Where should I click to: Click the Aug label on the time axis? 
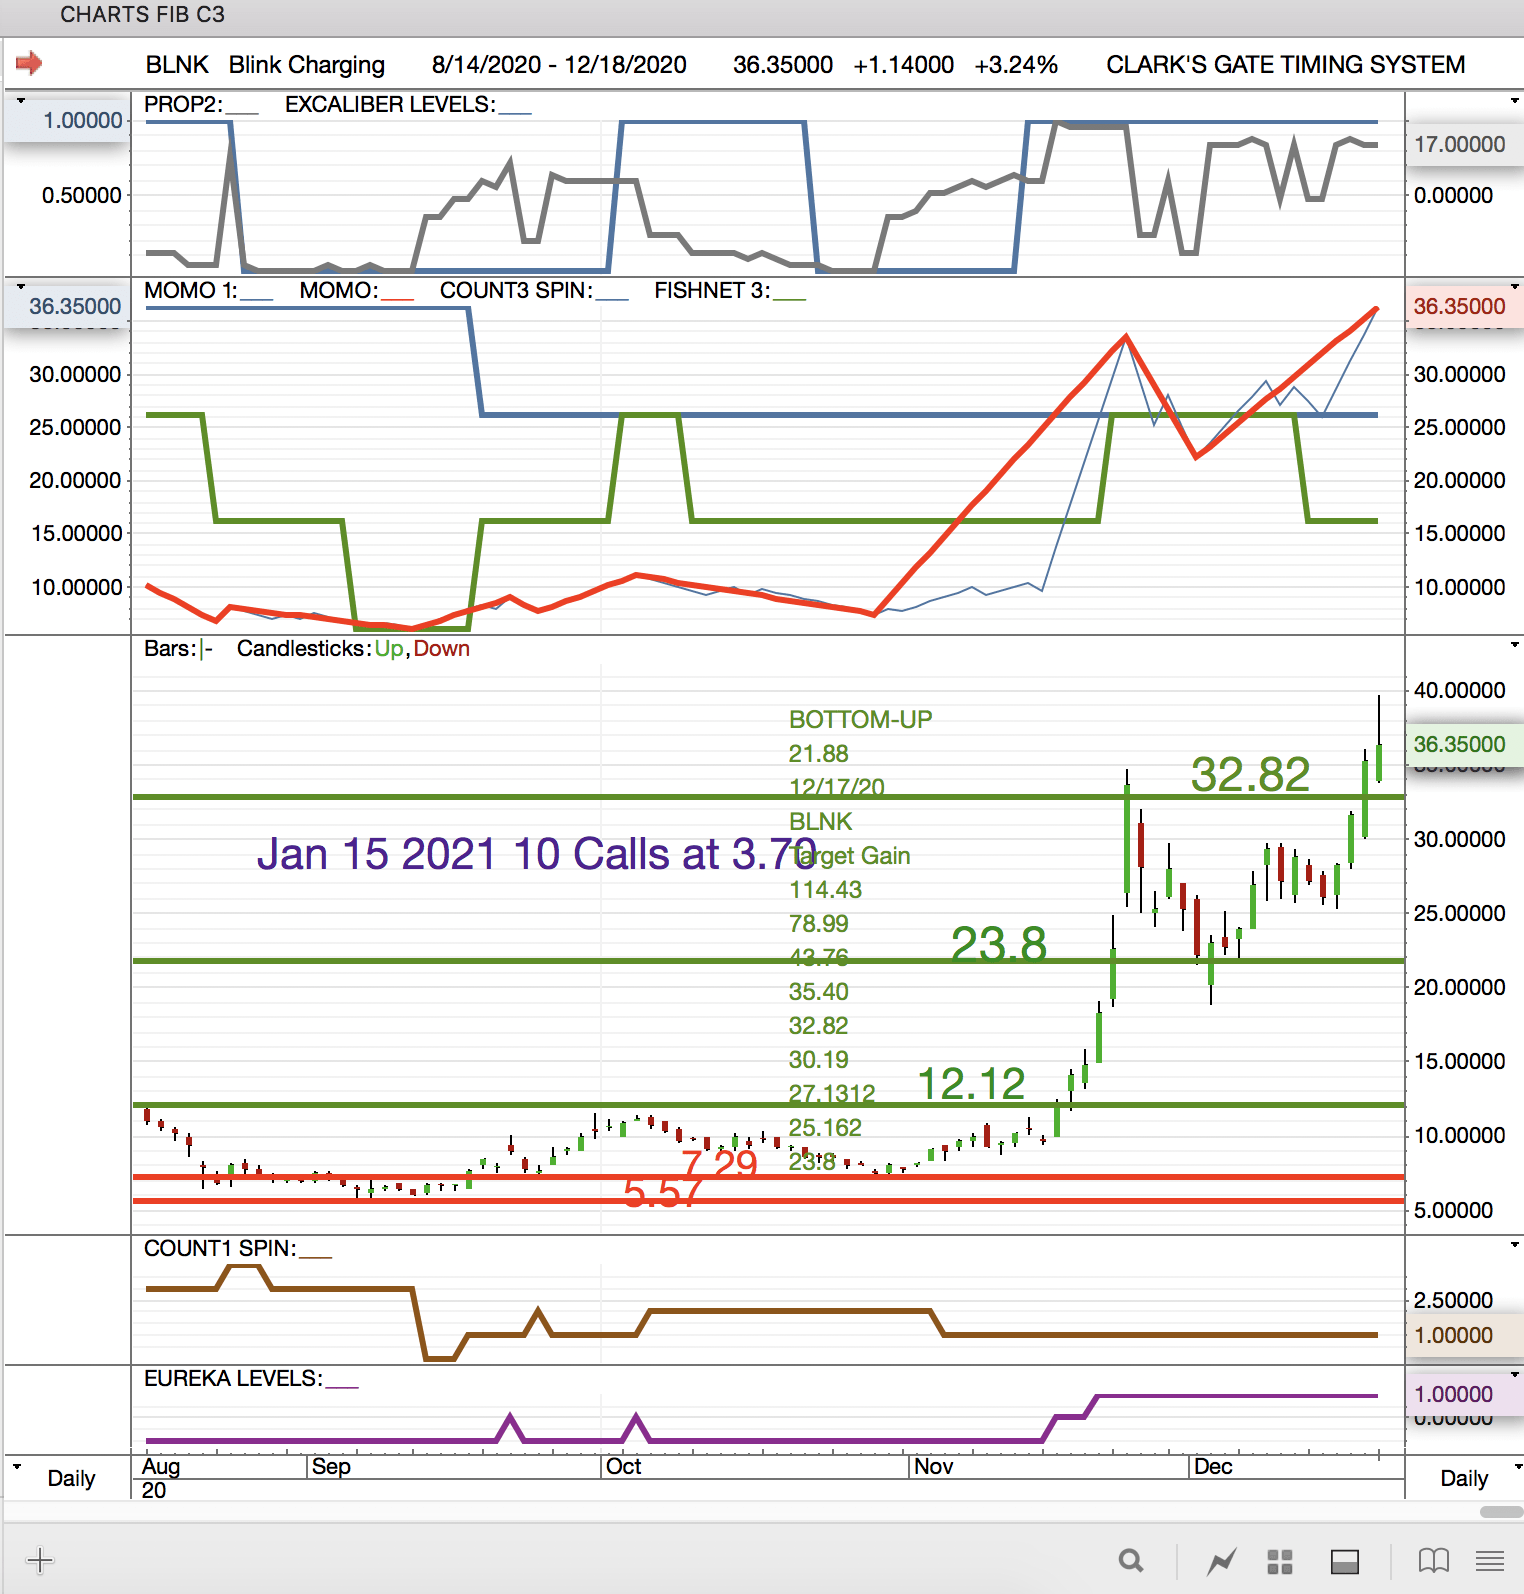(x=161, y=1467)
